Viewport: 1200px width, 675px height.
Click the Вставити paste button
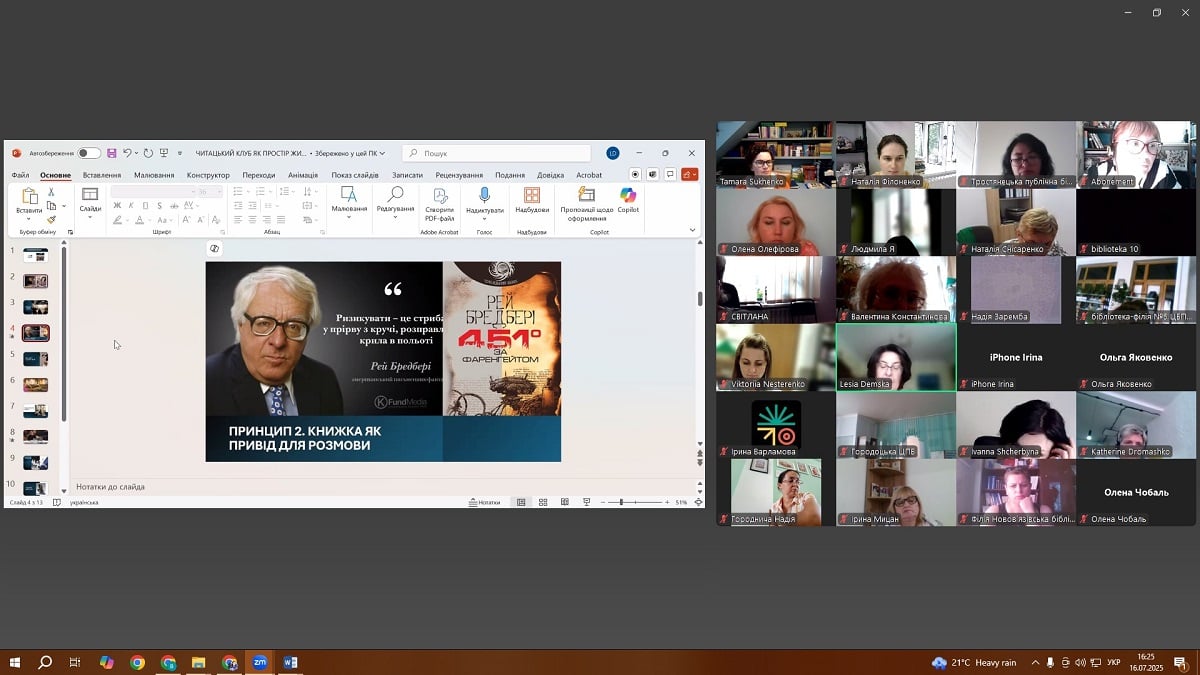point(29,203)
